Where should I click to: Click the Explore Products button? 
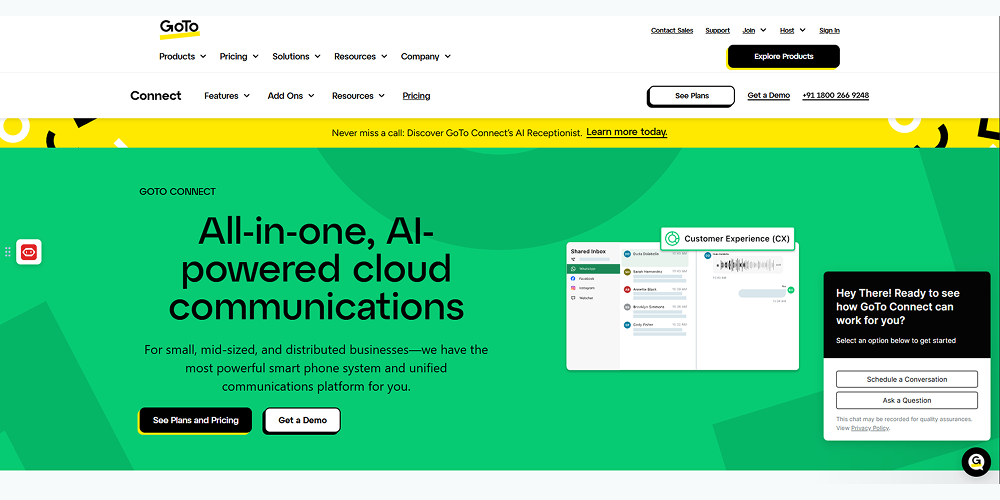pos(783,57)
